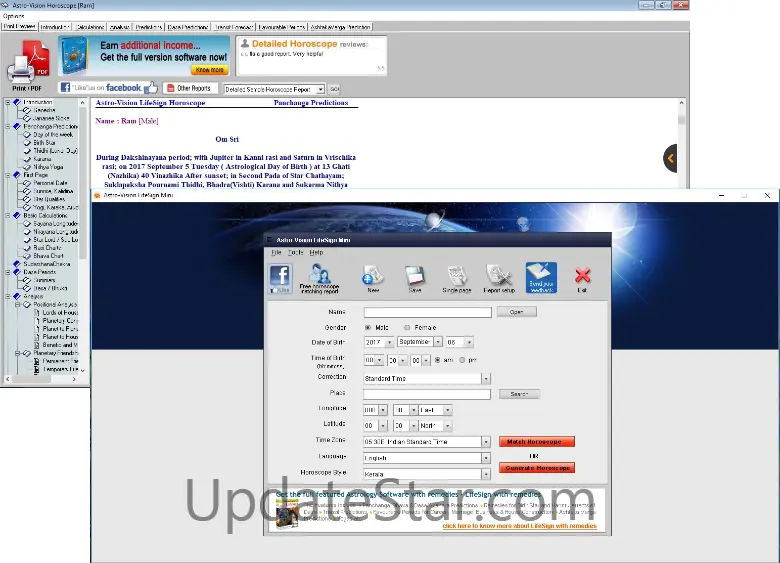
Task: Click the report pane vertical scrollbar up arrow
Action: click(681, 102)
